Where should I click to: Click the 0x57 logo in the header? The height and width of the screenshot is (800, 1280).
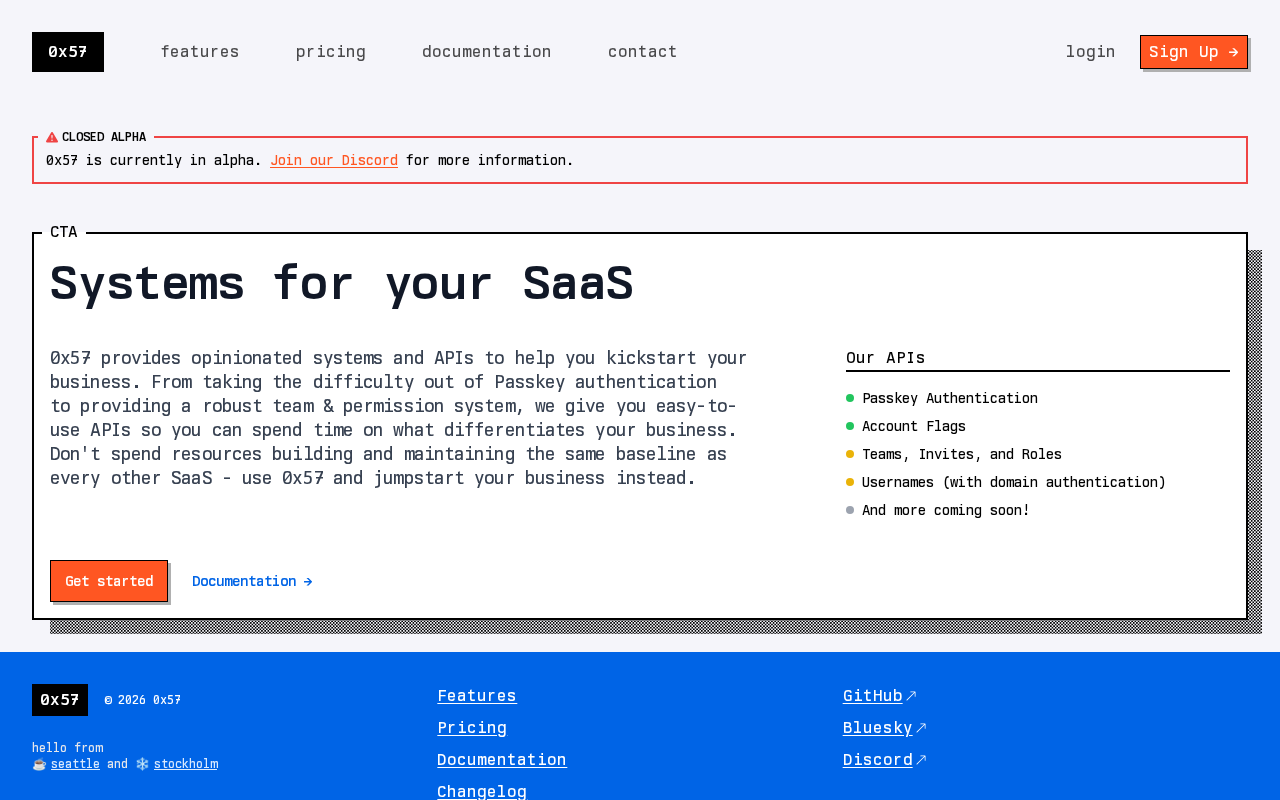[68, 52]
